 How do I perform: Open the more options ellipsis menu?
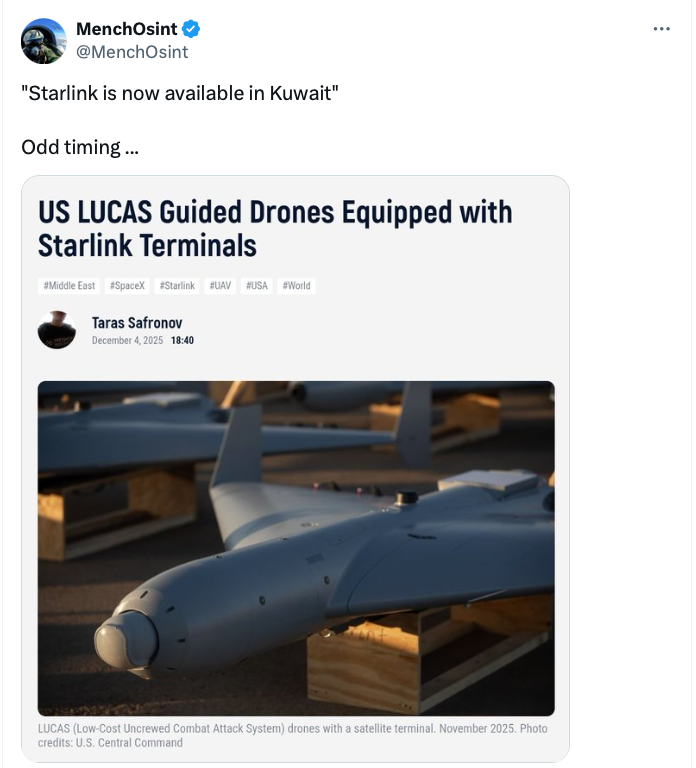click(x=661, y=29)
